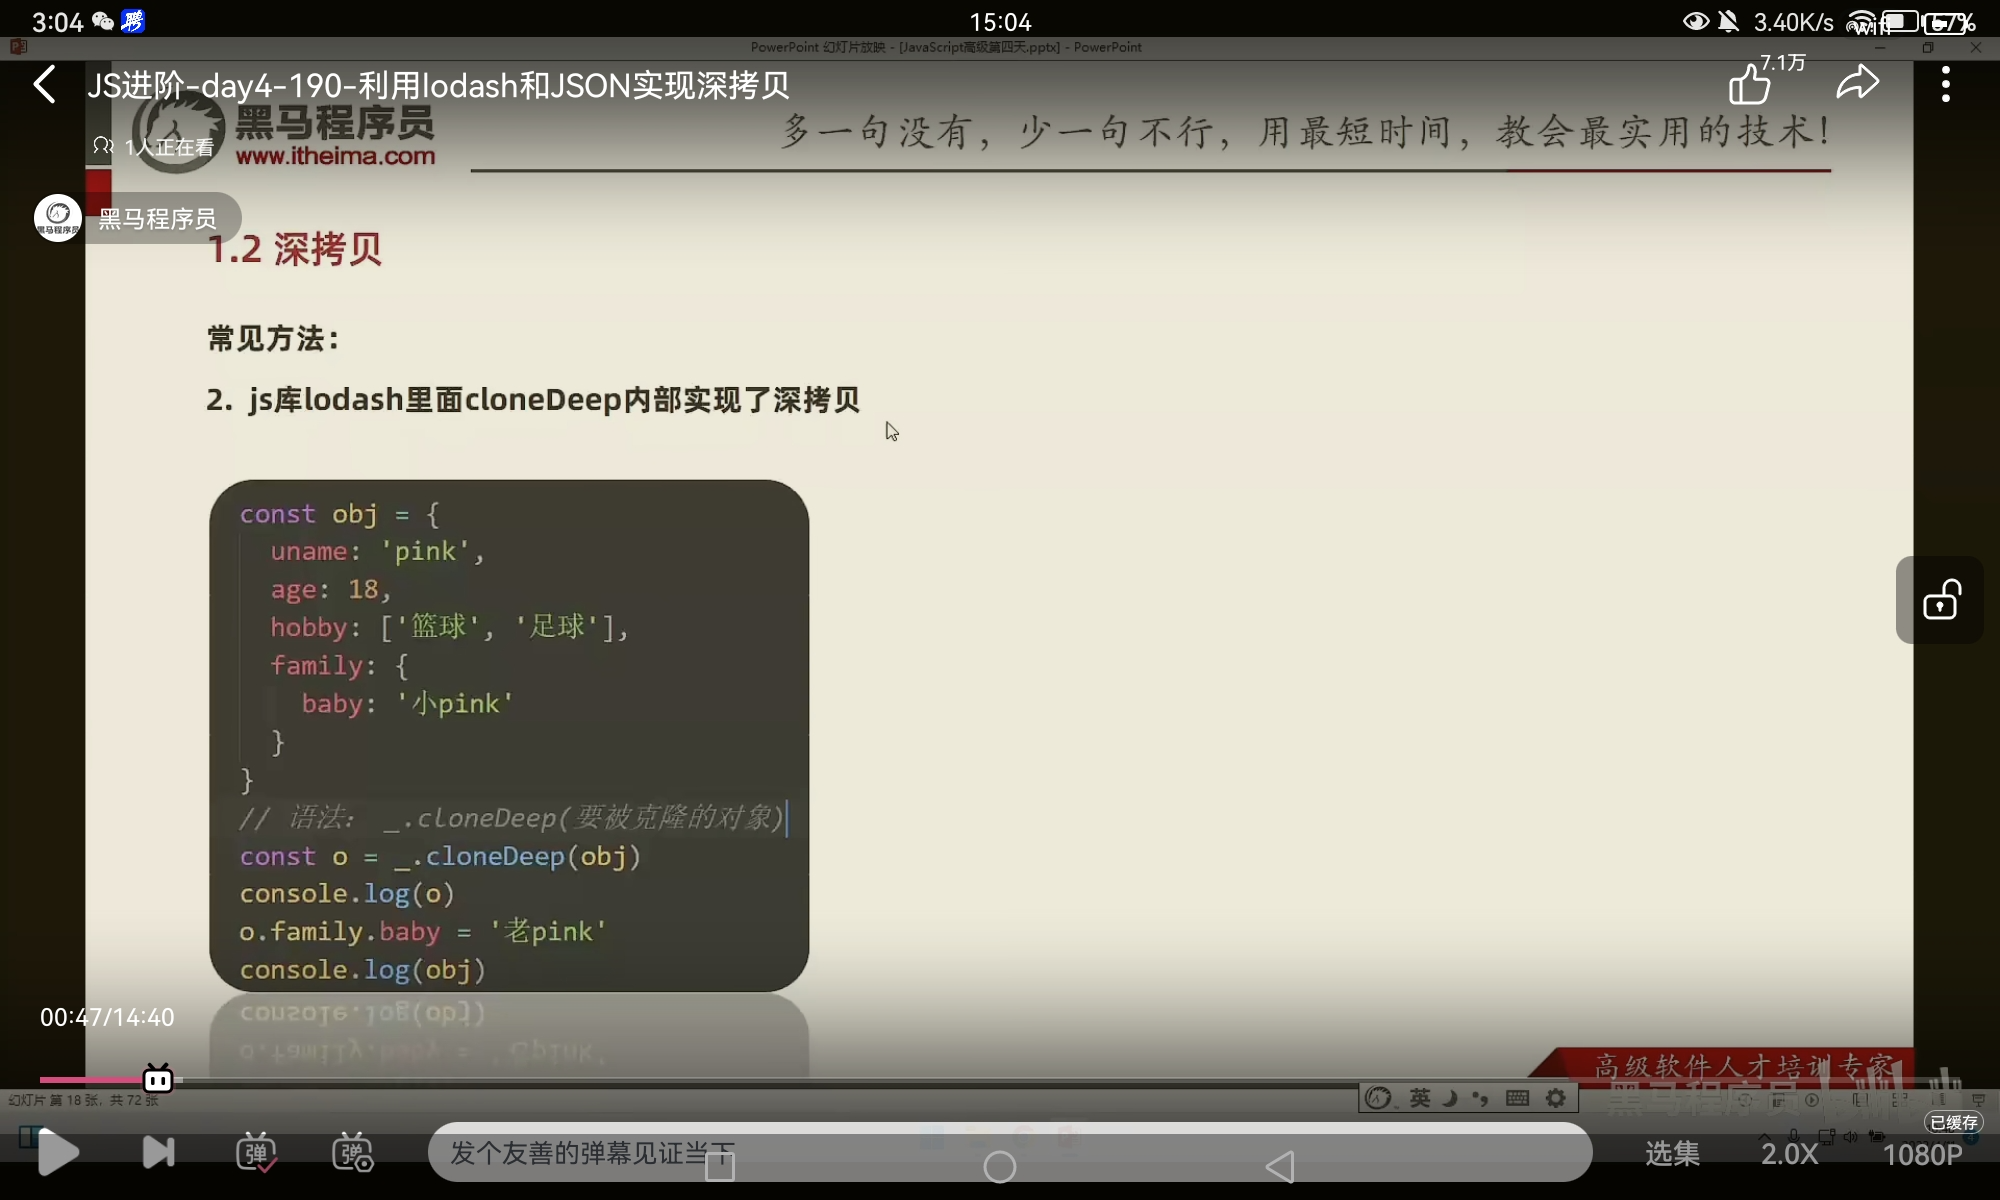Viewport: 2000px width, 1200px height.
Task: Click the progress bar scrubber handle
Action: (x=158, y=1080)
